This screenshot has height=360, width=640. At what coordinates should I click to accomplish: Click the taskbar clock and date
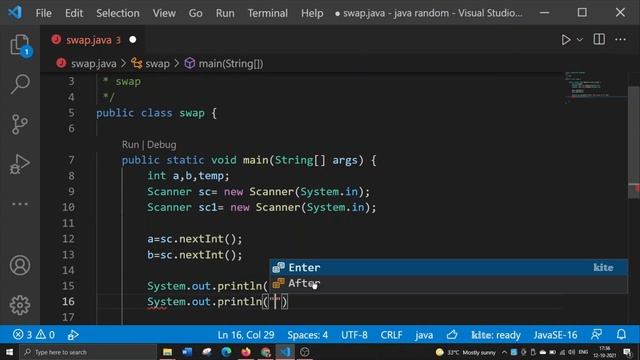(604, 352)
